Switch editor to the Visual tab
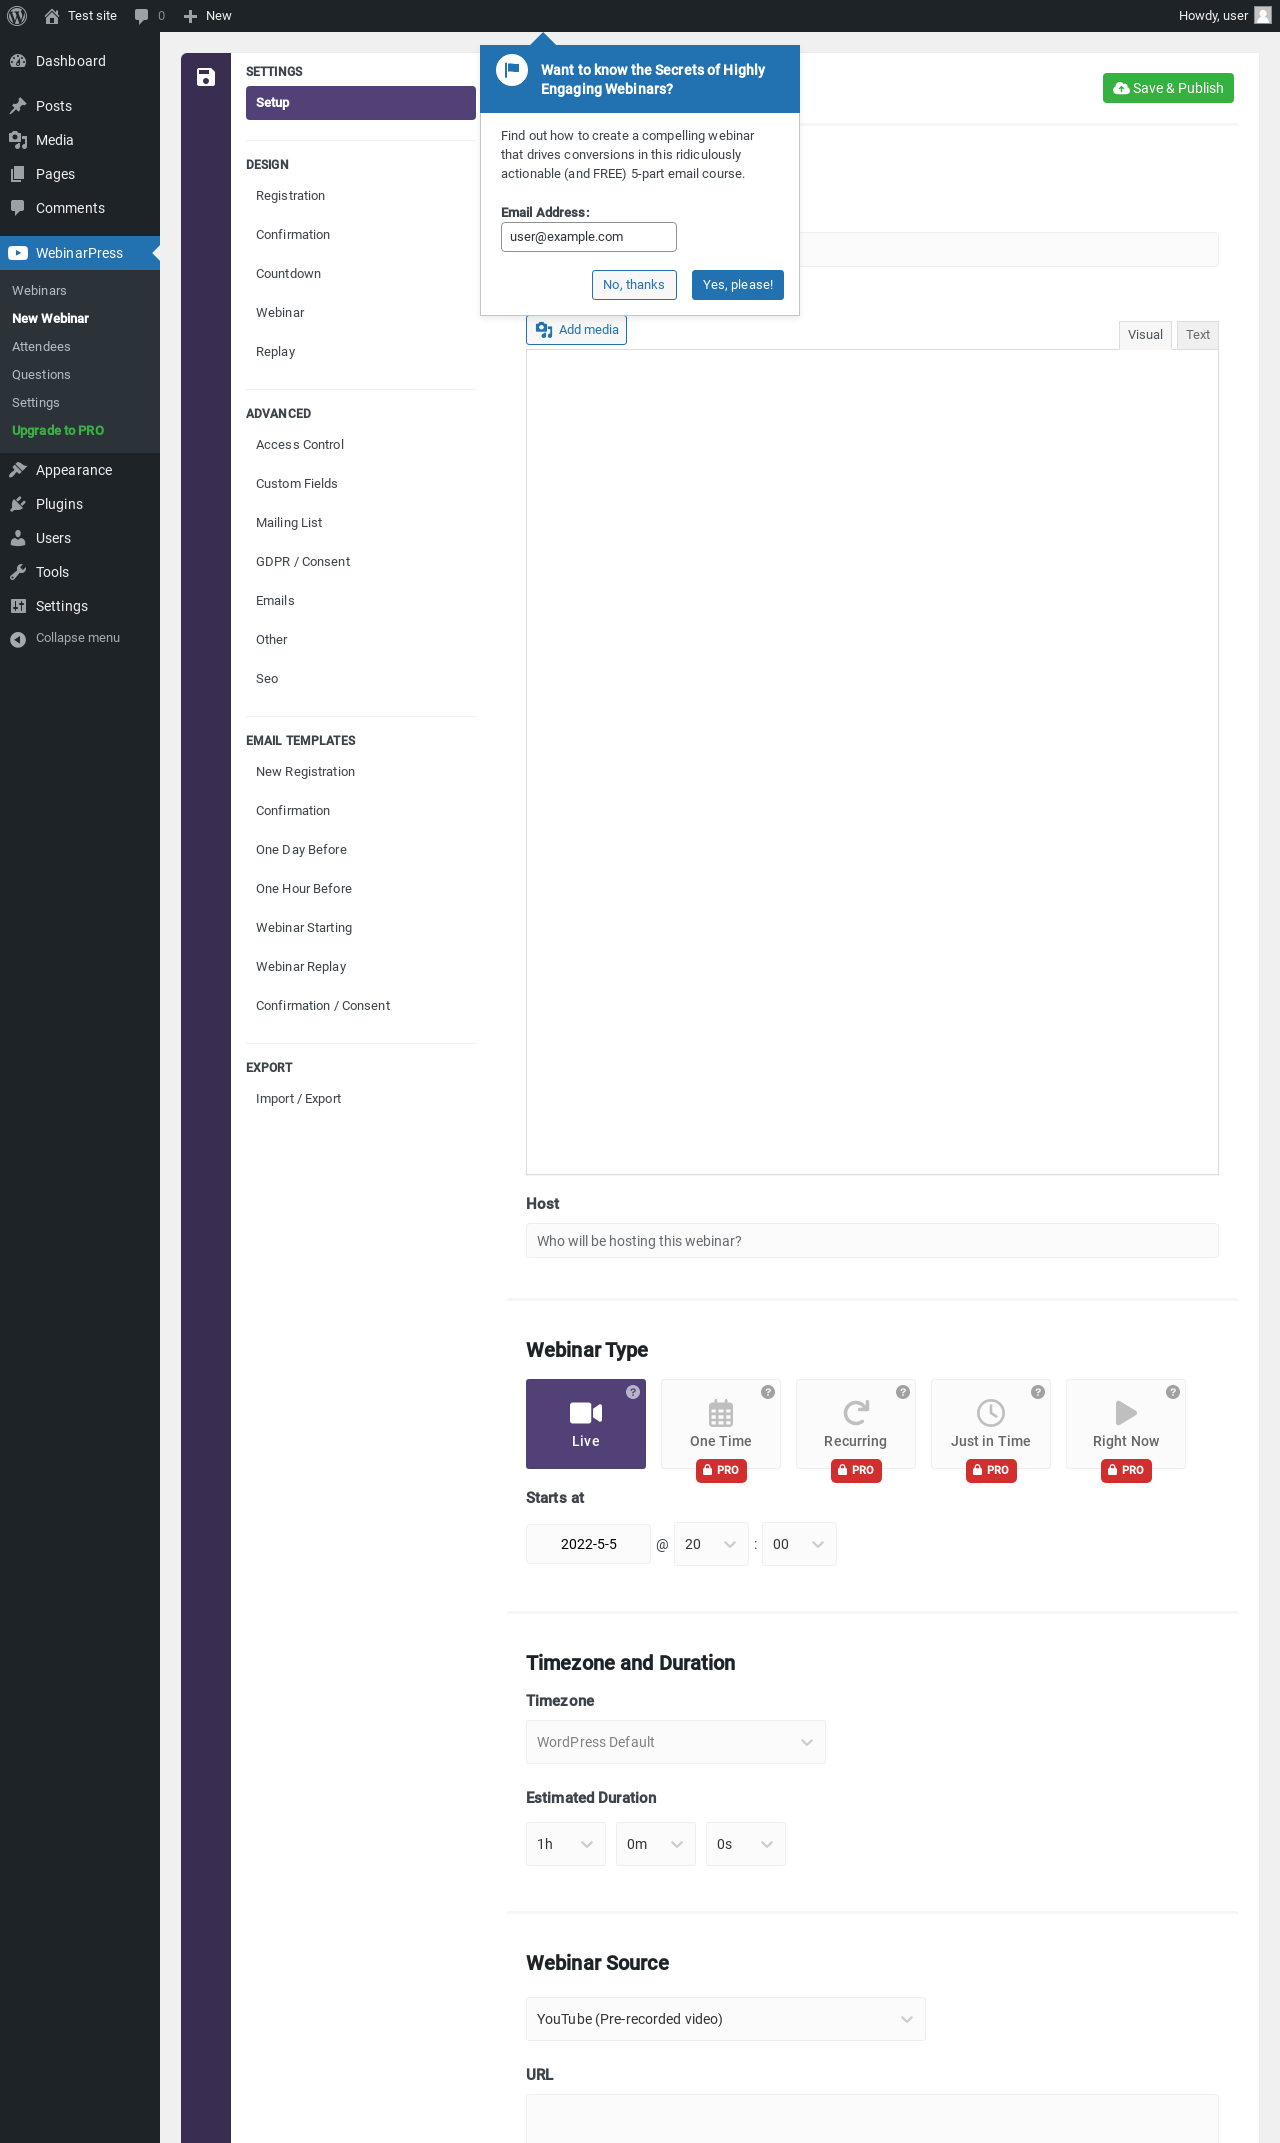1280x2143 pixels. [x=1145, y=335]
